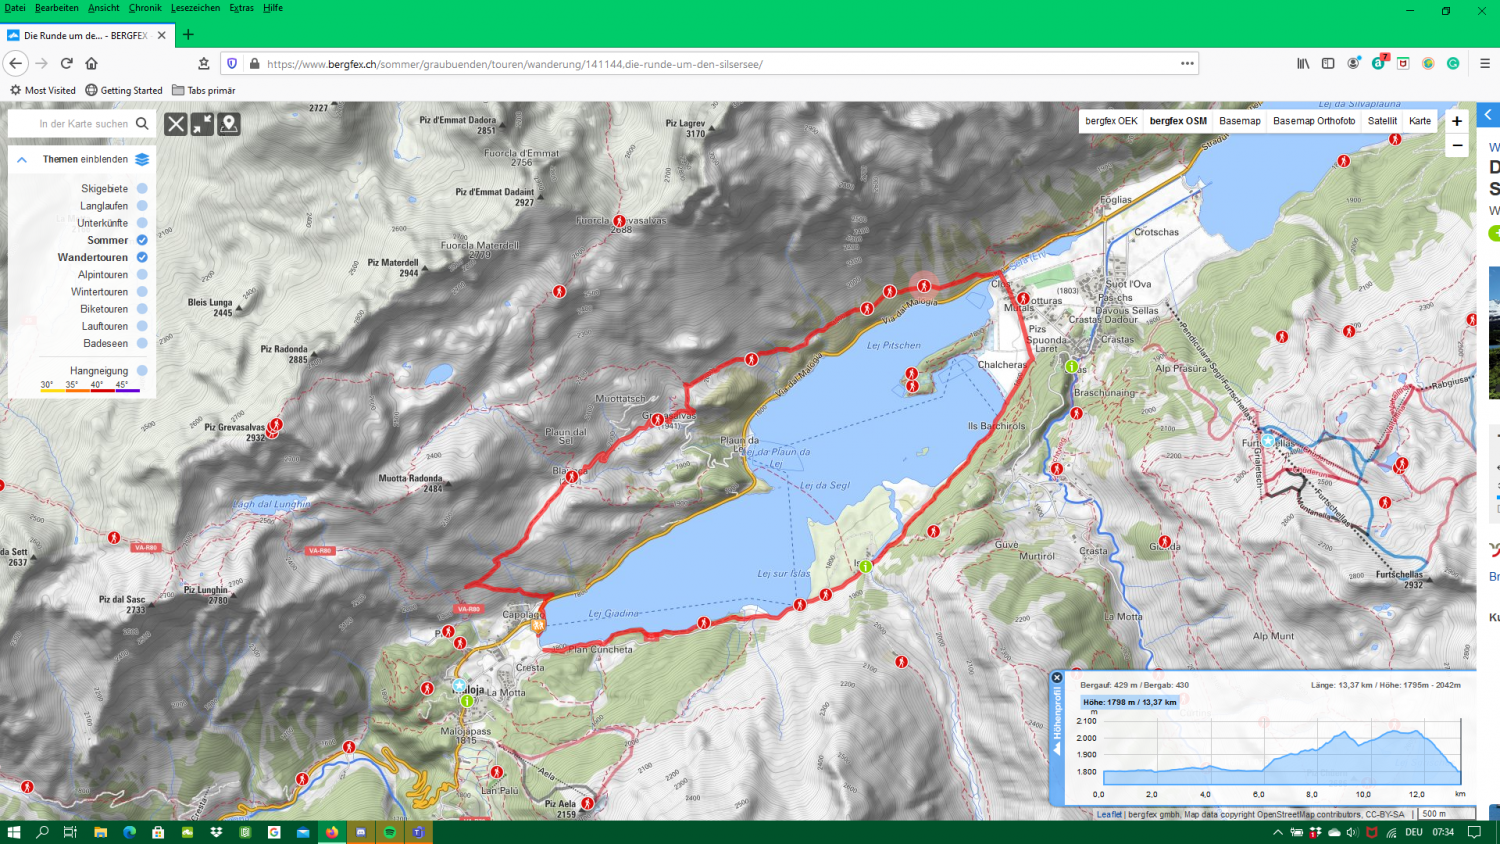
Task: Zoom out the map with minus
Action: [x=1457, y=146]
